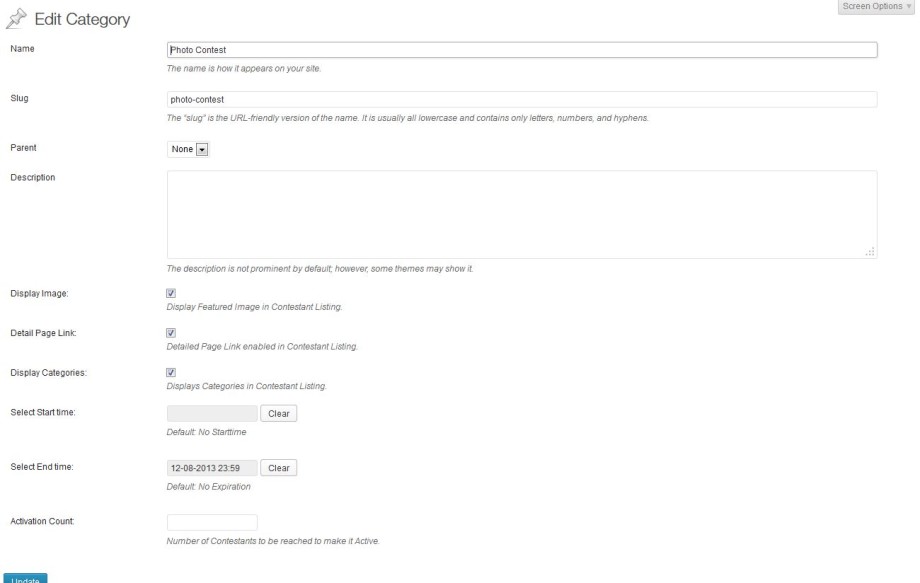
Task: Focus the Name text field
Action: coord(522,50)
